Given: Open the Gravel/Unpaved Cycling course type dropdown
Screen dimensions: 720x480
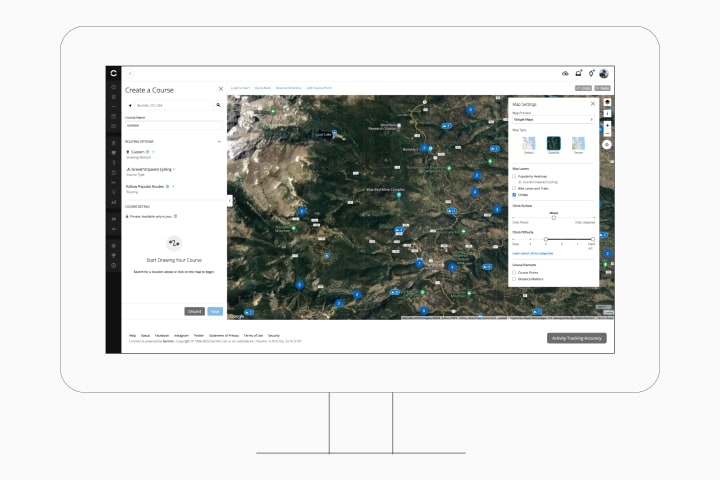Looking at the screenshot, I should click(151, 169).
